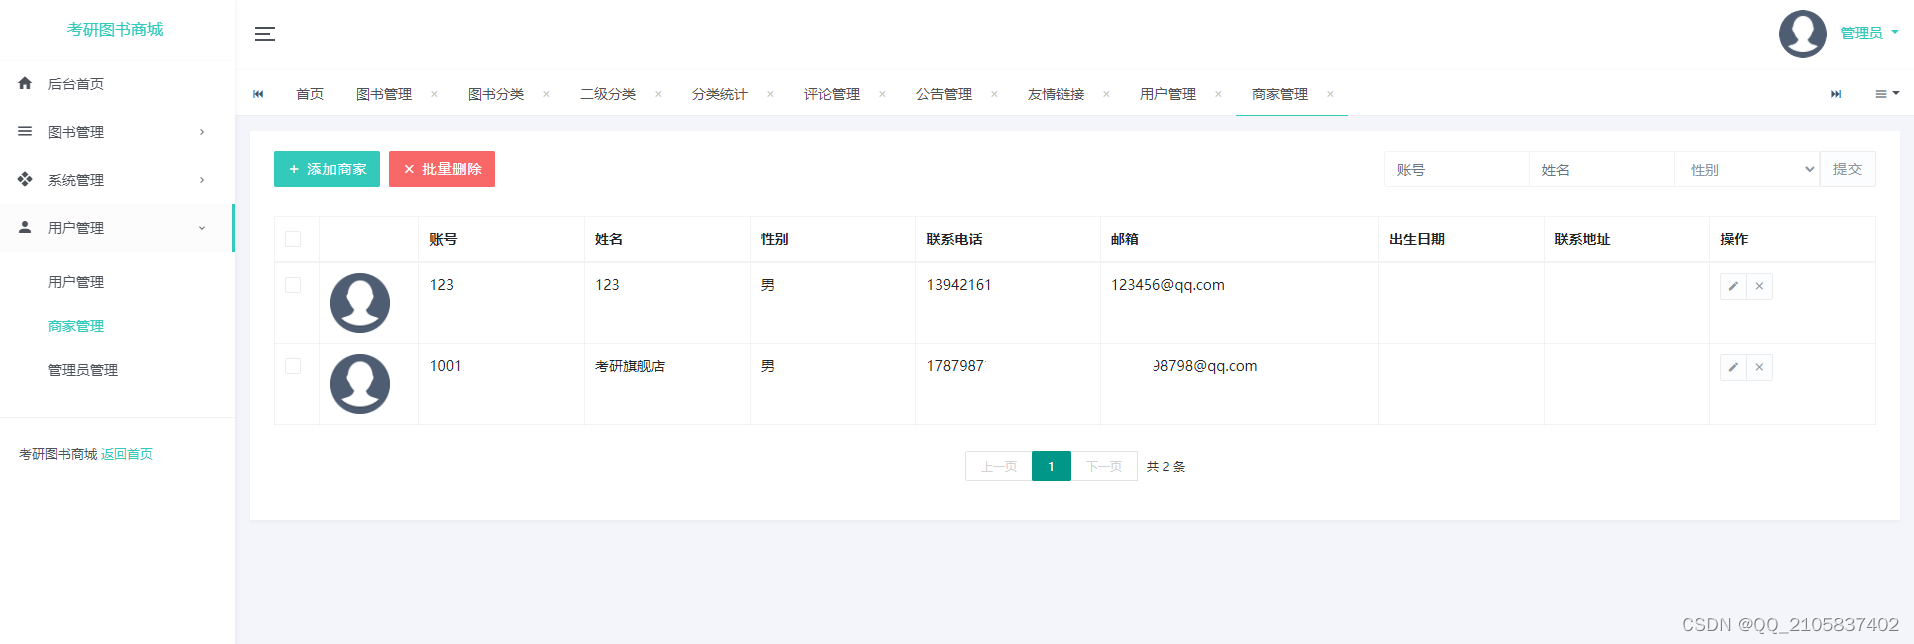Click the 上一页 pagination button
This screenshot has height=644, width=1914.
(999, 466)
